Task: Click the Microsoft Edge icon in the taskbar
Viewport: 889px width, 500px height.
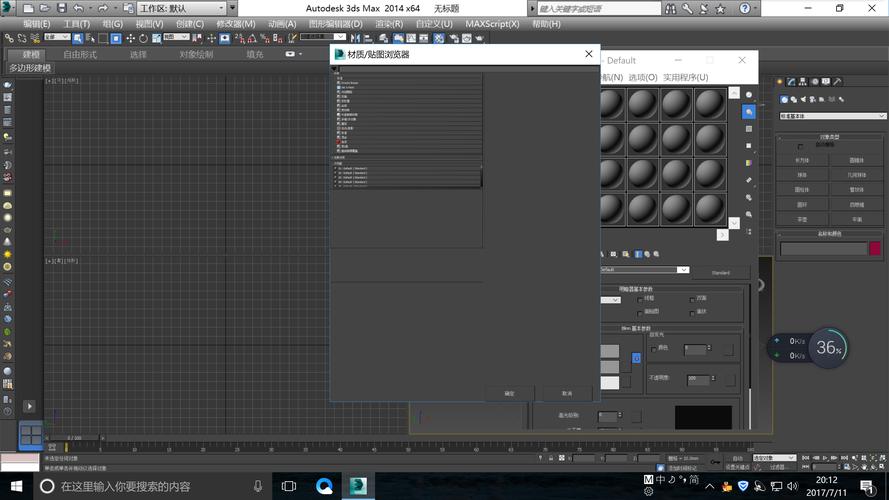Action: tap(325, 486)
